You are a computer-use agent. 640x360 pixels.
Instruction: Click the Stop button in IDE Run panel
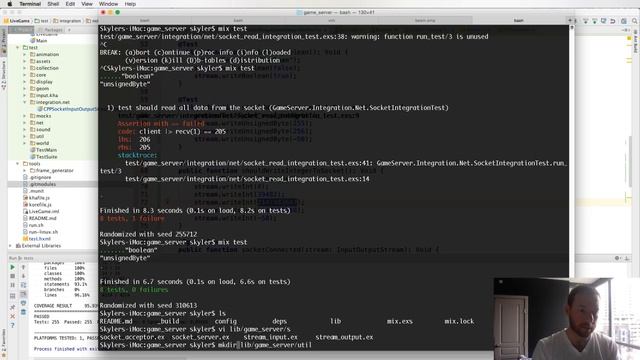tap(12, 276)
